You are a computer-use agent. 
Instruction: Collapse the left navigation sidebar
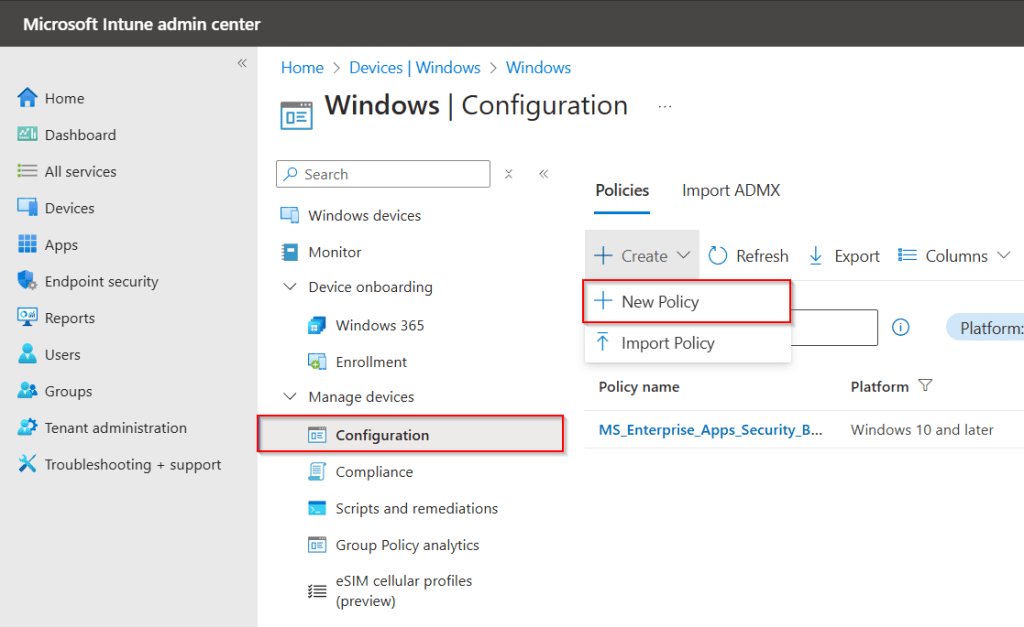point(241,63)
